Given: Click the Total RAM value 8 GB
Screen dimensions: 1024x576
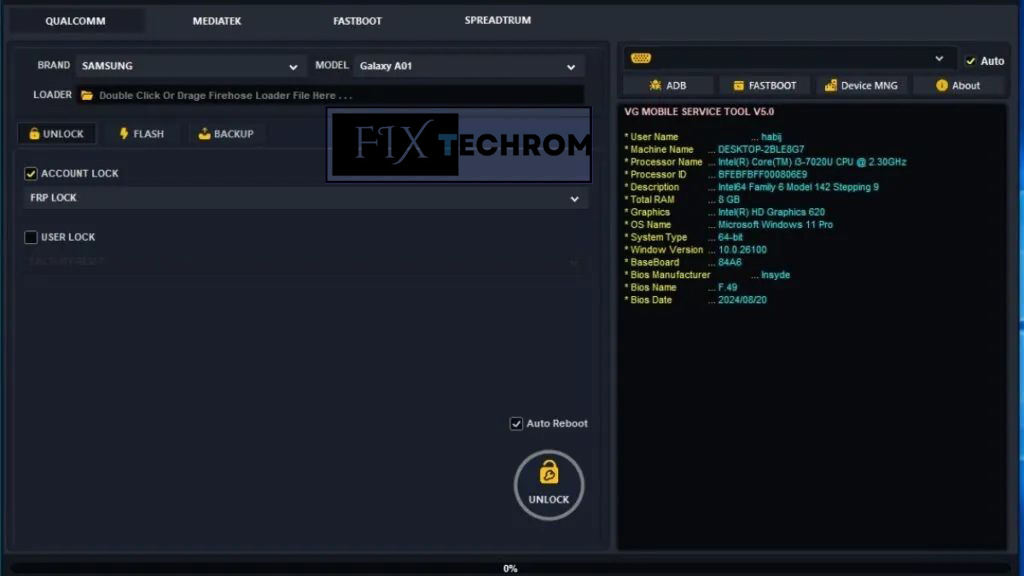Looking at the screenshot, I should (729, 200).
